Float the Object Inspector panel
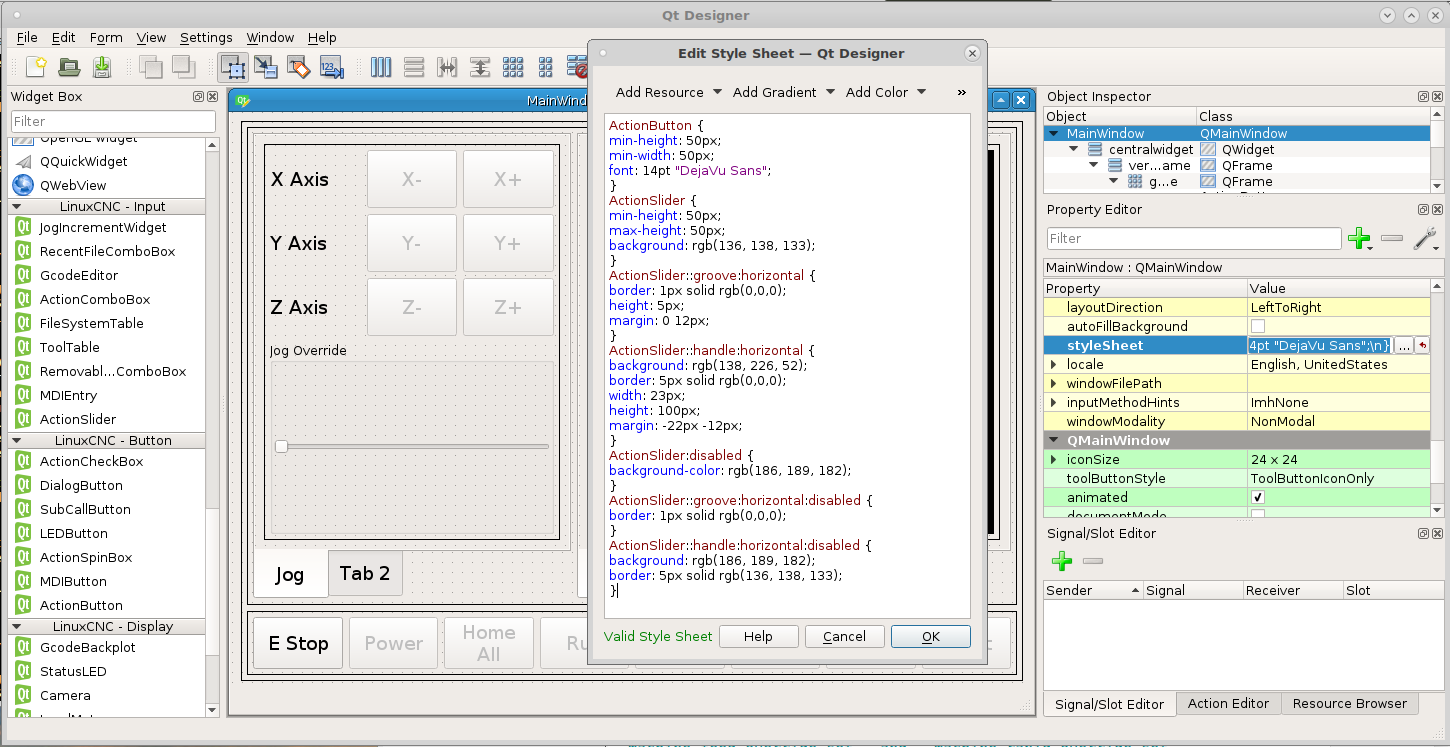Image resolution: width=1450 pixels, height=747 pixels. pos(1423,97)
